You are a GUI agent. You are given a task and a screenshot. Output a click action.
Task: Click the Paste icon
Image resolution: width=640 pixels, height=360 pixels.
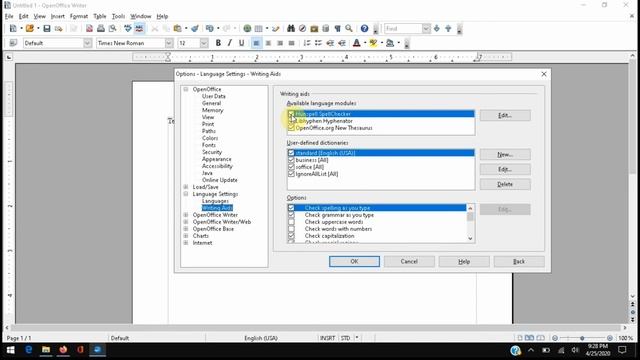[178, 29]
